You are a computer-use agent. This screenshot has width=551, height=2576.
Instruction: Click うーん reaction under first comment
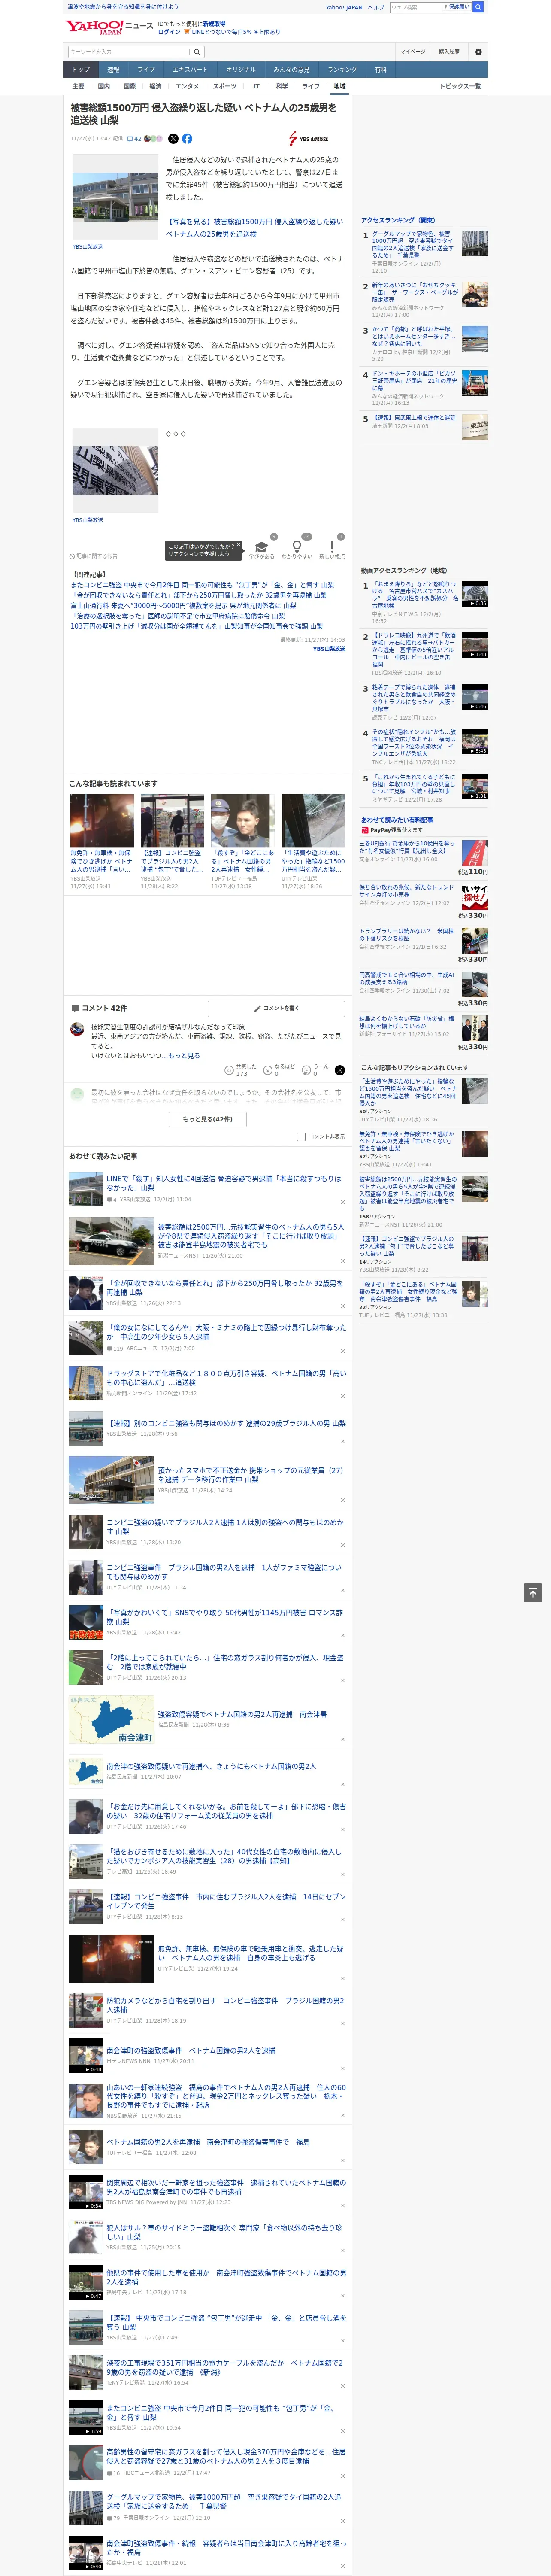pyautogui.click(x=316, y=1070)
